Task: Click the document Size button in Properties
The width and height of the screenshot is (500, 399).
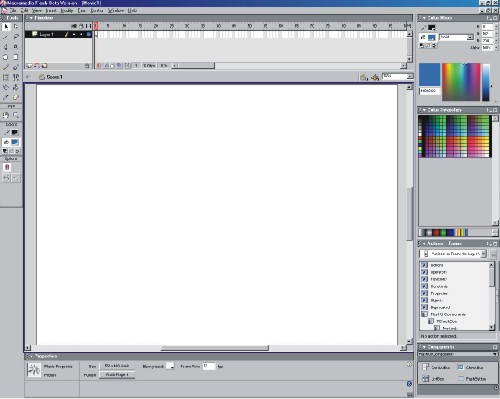Action: (x=117, y=366)
